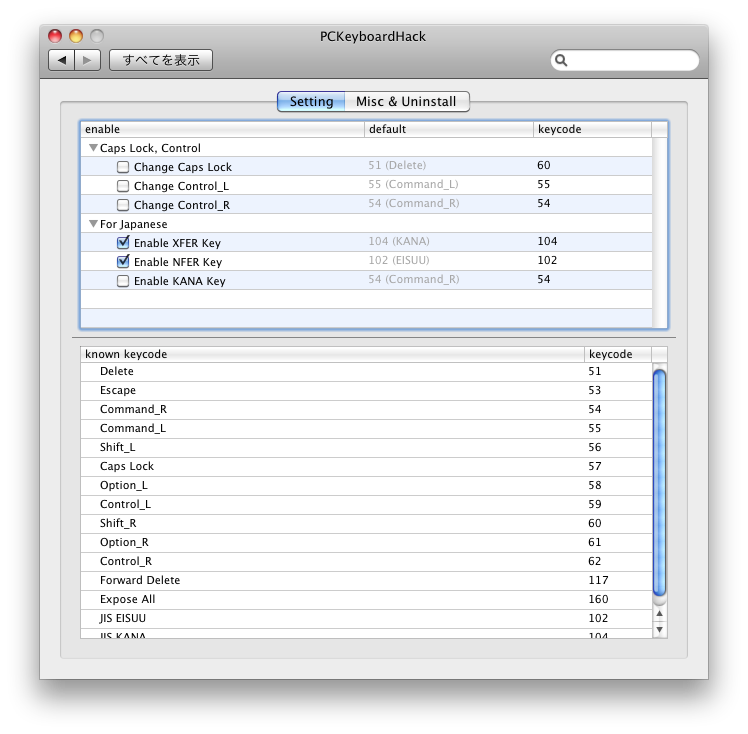Select the Command_R known keycode row
The width and height of the screenshot is (748, 734).
point(366,410)
